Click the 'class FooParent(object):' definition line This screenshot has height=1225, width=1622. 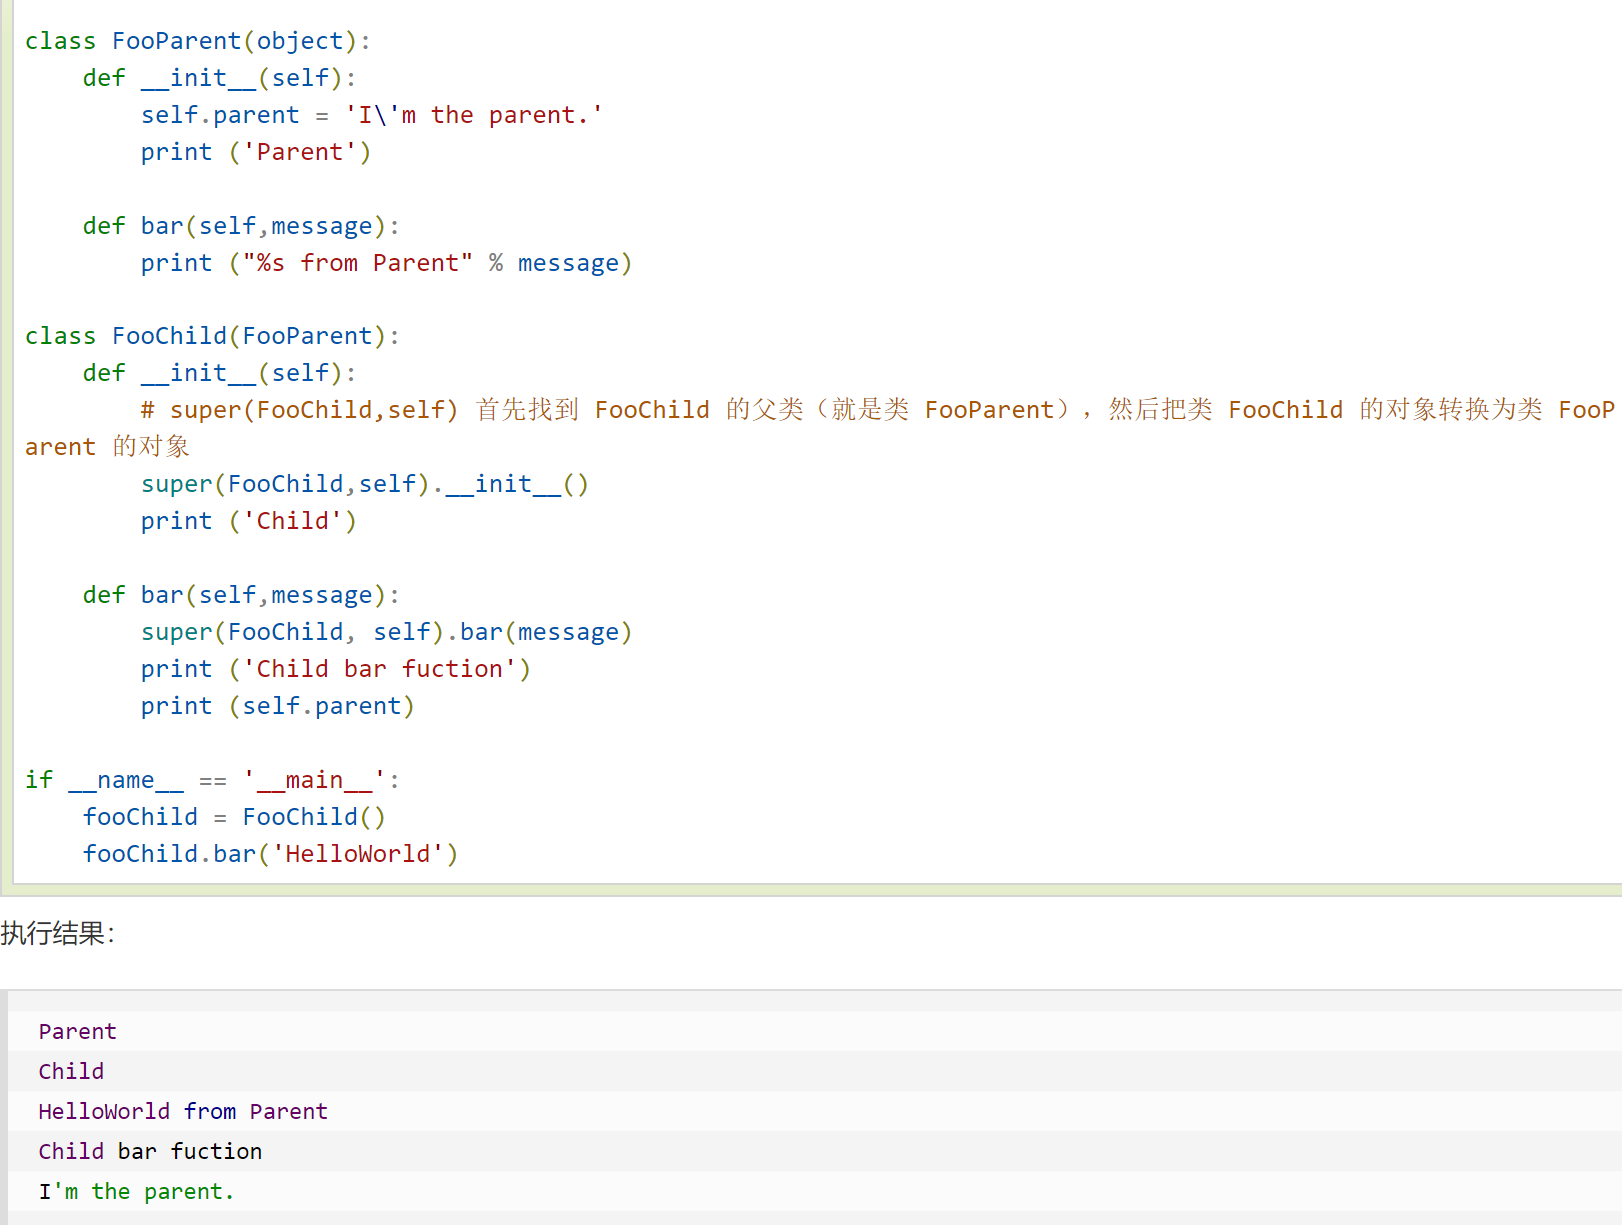click(x=197, y=41)
